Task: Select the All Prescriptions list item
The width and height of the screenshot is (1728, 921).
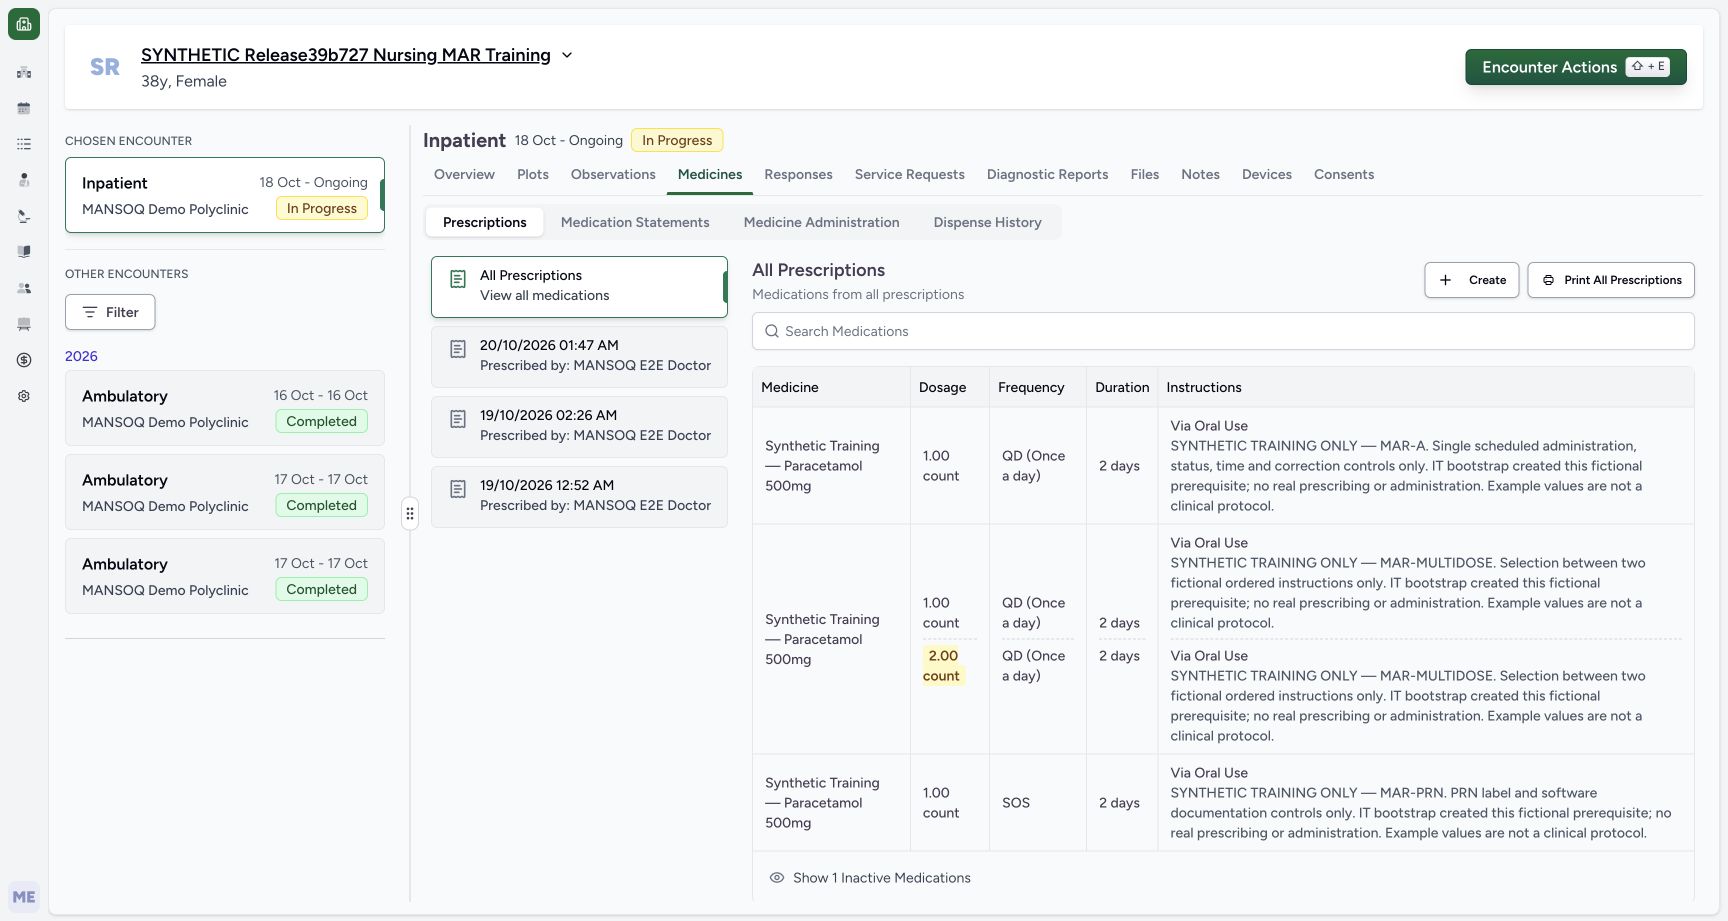Action: pos(579,286)
